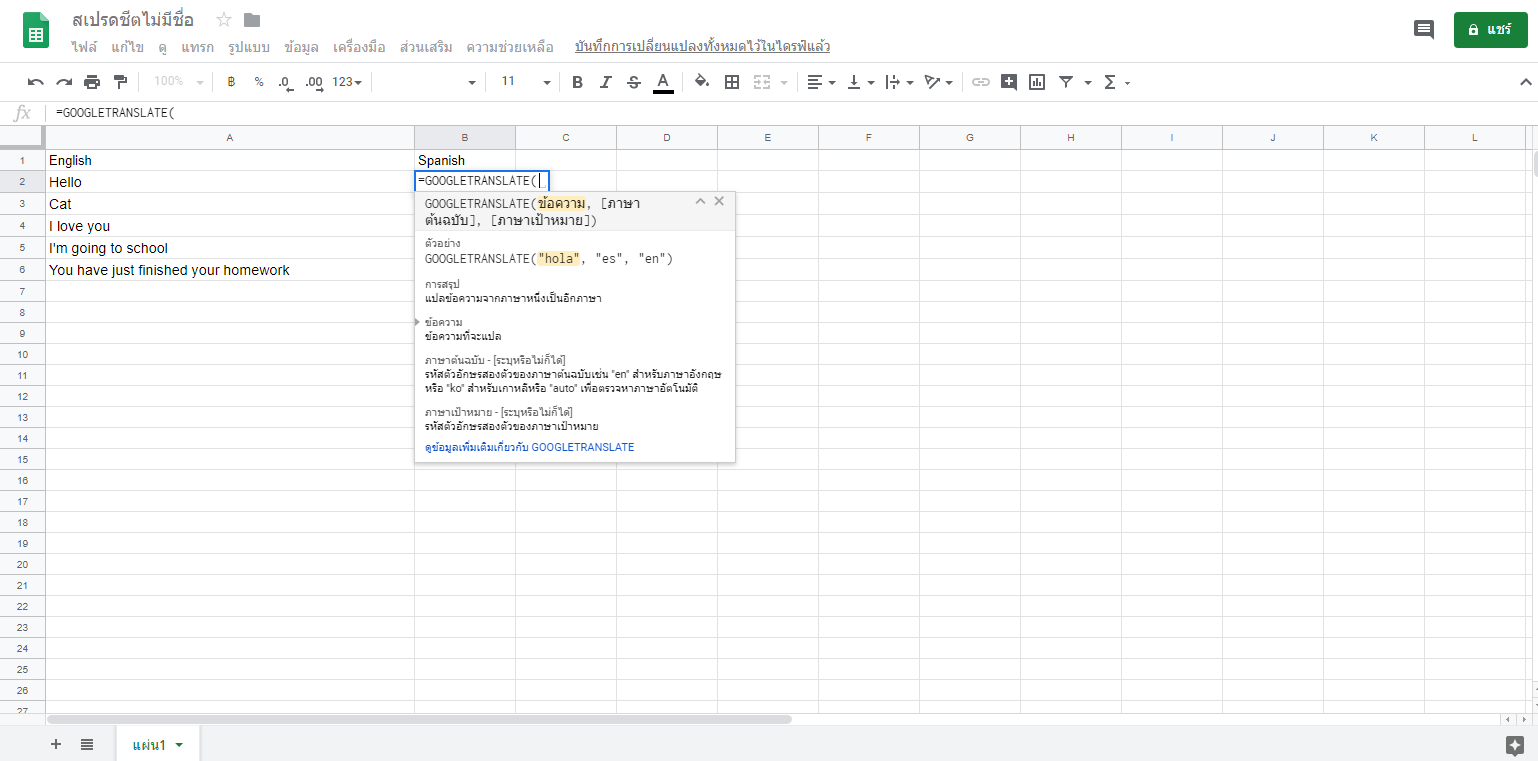Open the fill color picker

click(x=702, y=82)
